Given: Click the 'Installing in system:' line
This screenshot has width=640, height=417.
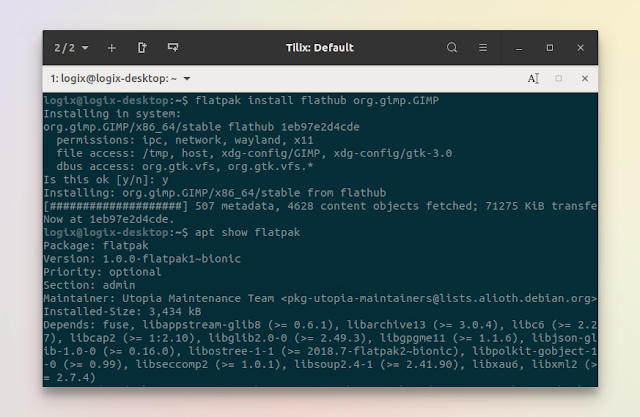Looking at the screenshot, I should (x=112, y=113).
